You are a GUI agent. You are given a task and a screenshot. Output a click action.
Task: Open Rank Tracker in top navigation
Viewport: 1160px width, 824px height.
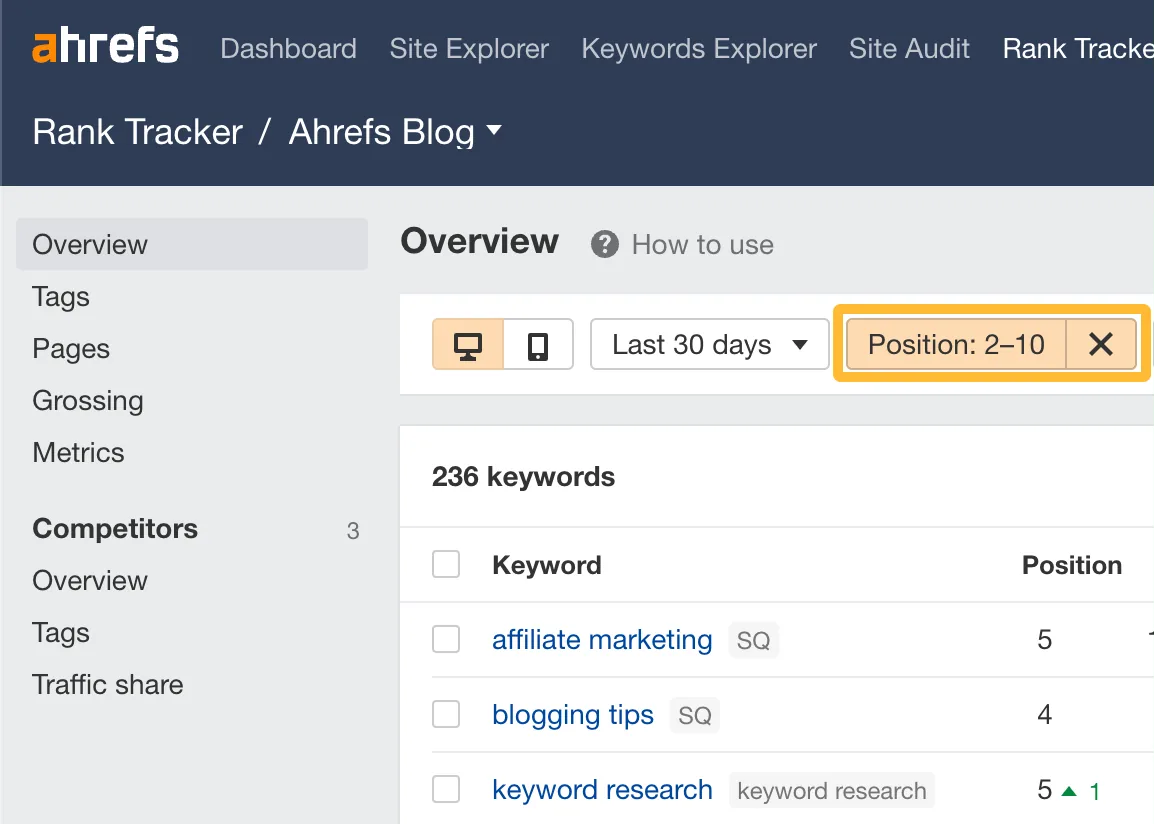tap(1078, 49)
